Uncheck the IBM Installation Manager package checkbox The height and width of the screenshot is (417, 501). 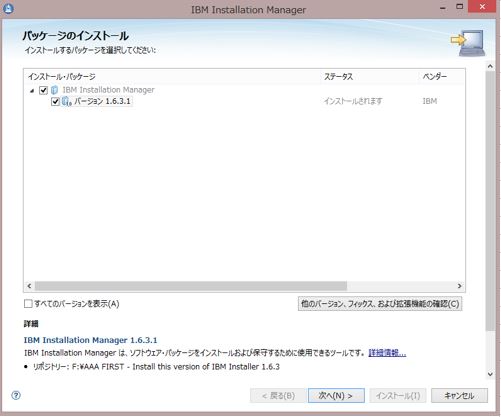(x=43, y=90)
